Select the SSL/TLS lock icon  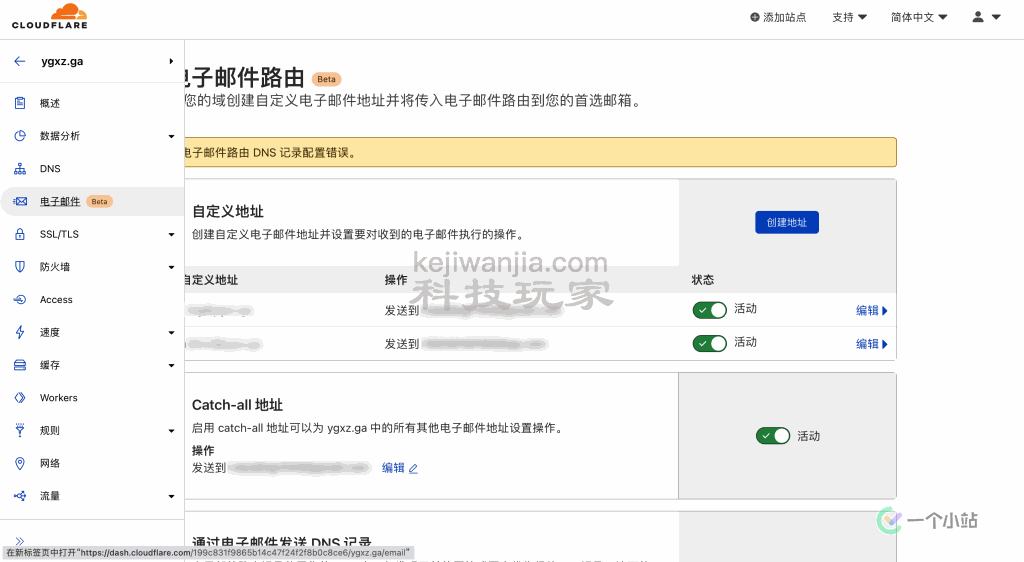pyautogui.click(x=20, y=234)
